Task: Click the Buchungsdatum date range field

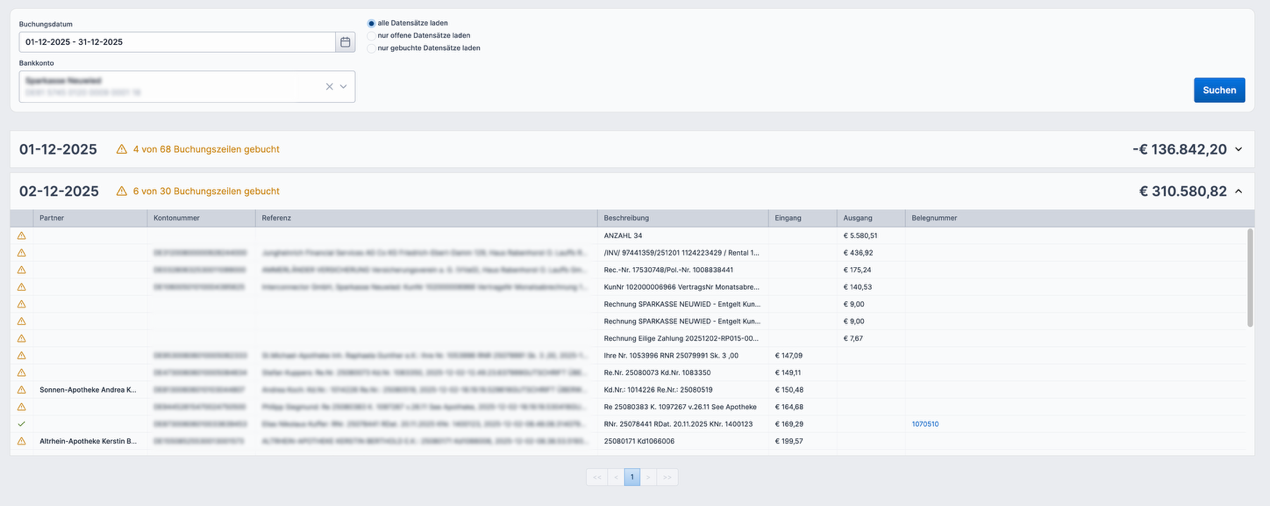Action: [x=177, y=42]
